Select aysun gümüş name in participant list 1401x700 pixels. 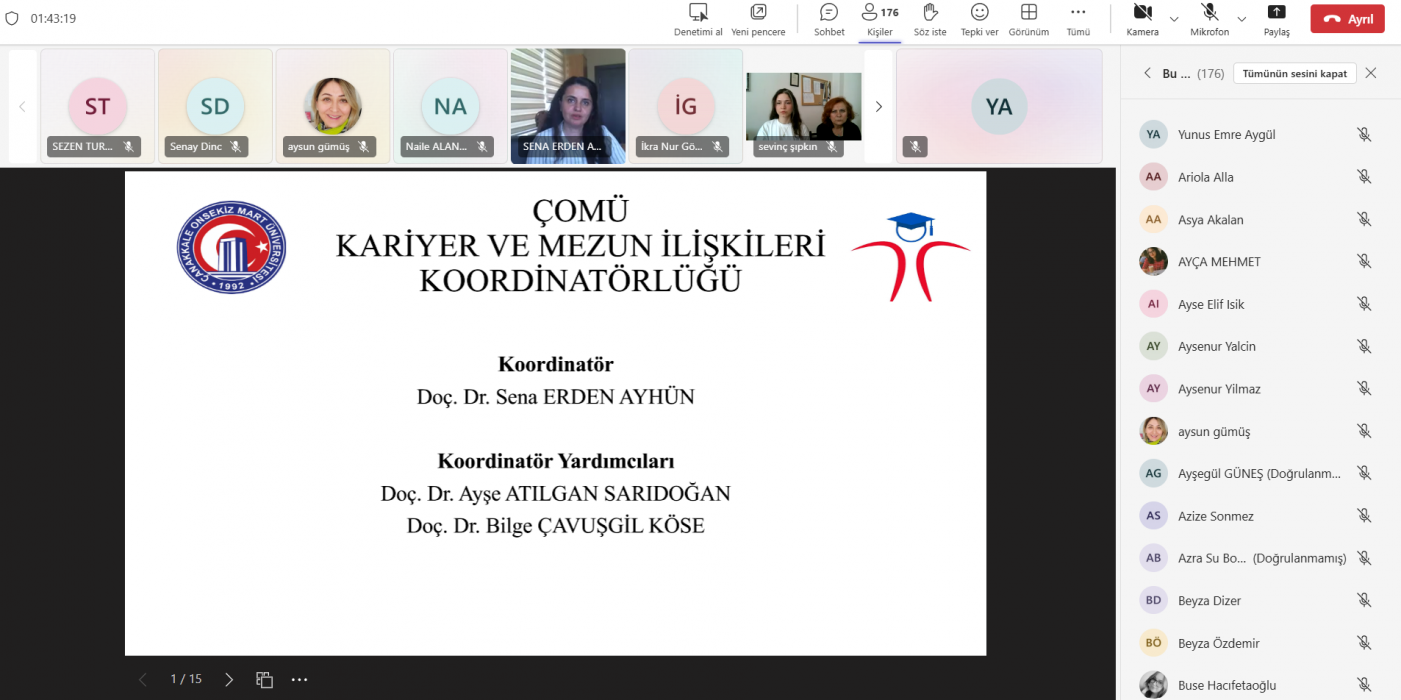(x=1214, y=432)
